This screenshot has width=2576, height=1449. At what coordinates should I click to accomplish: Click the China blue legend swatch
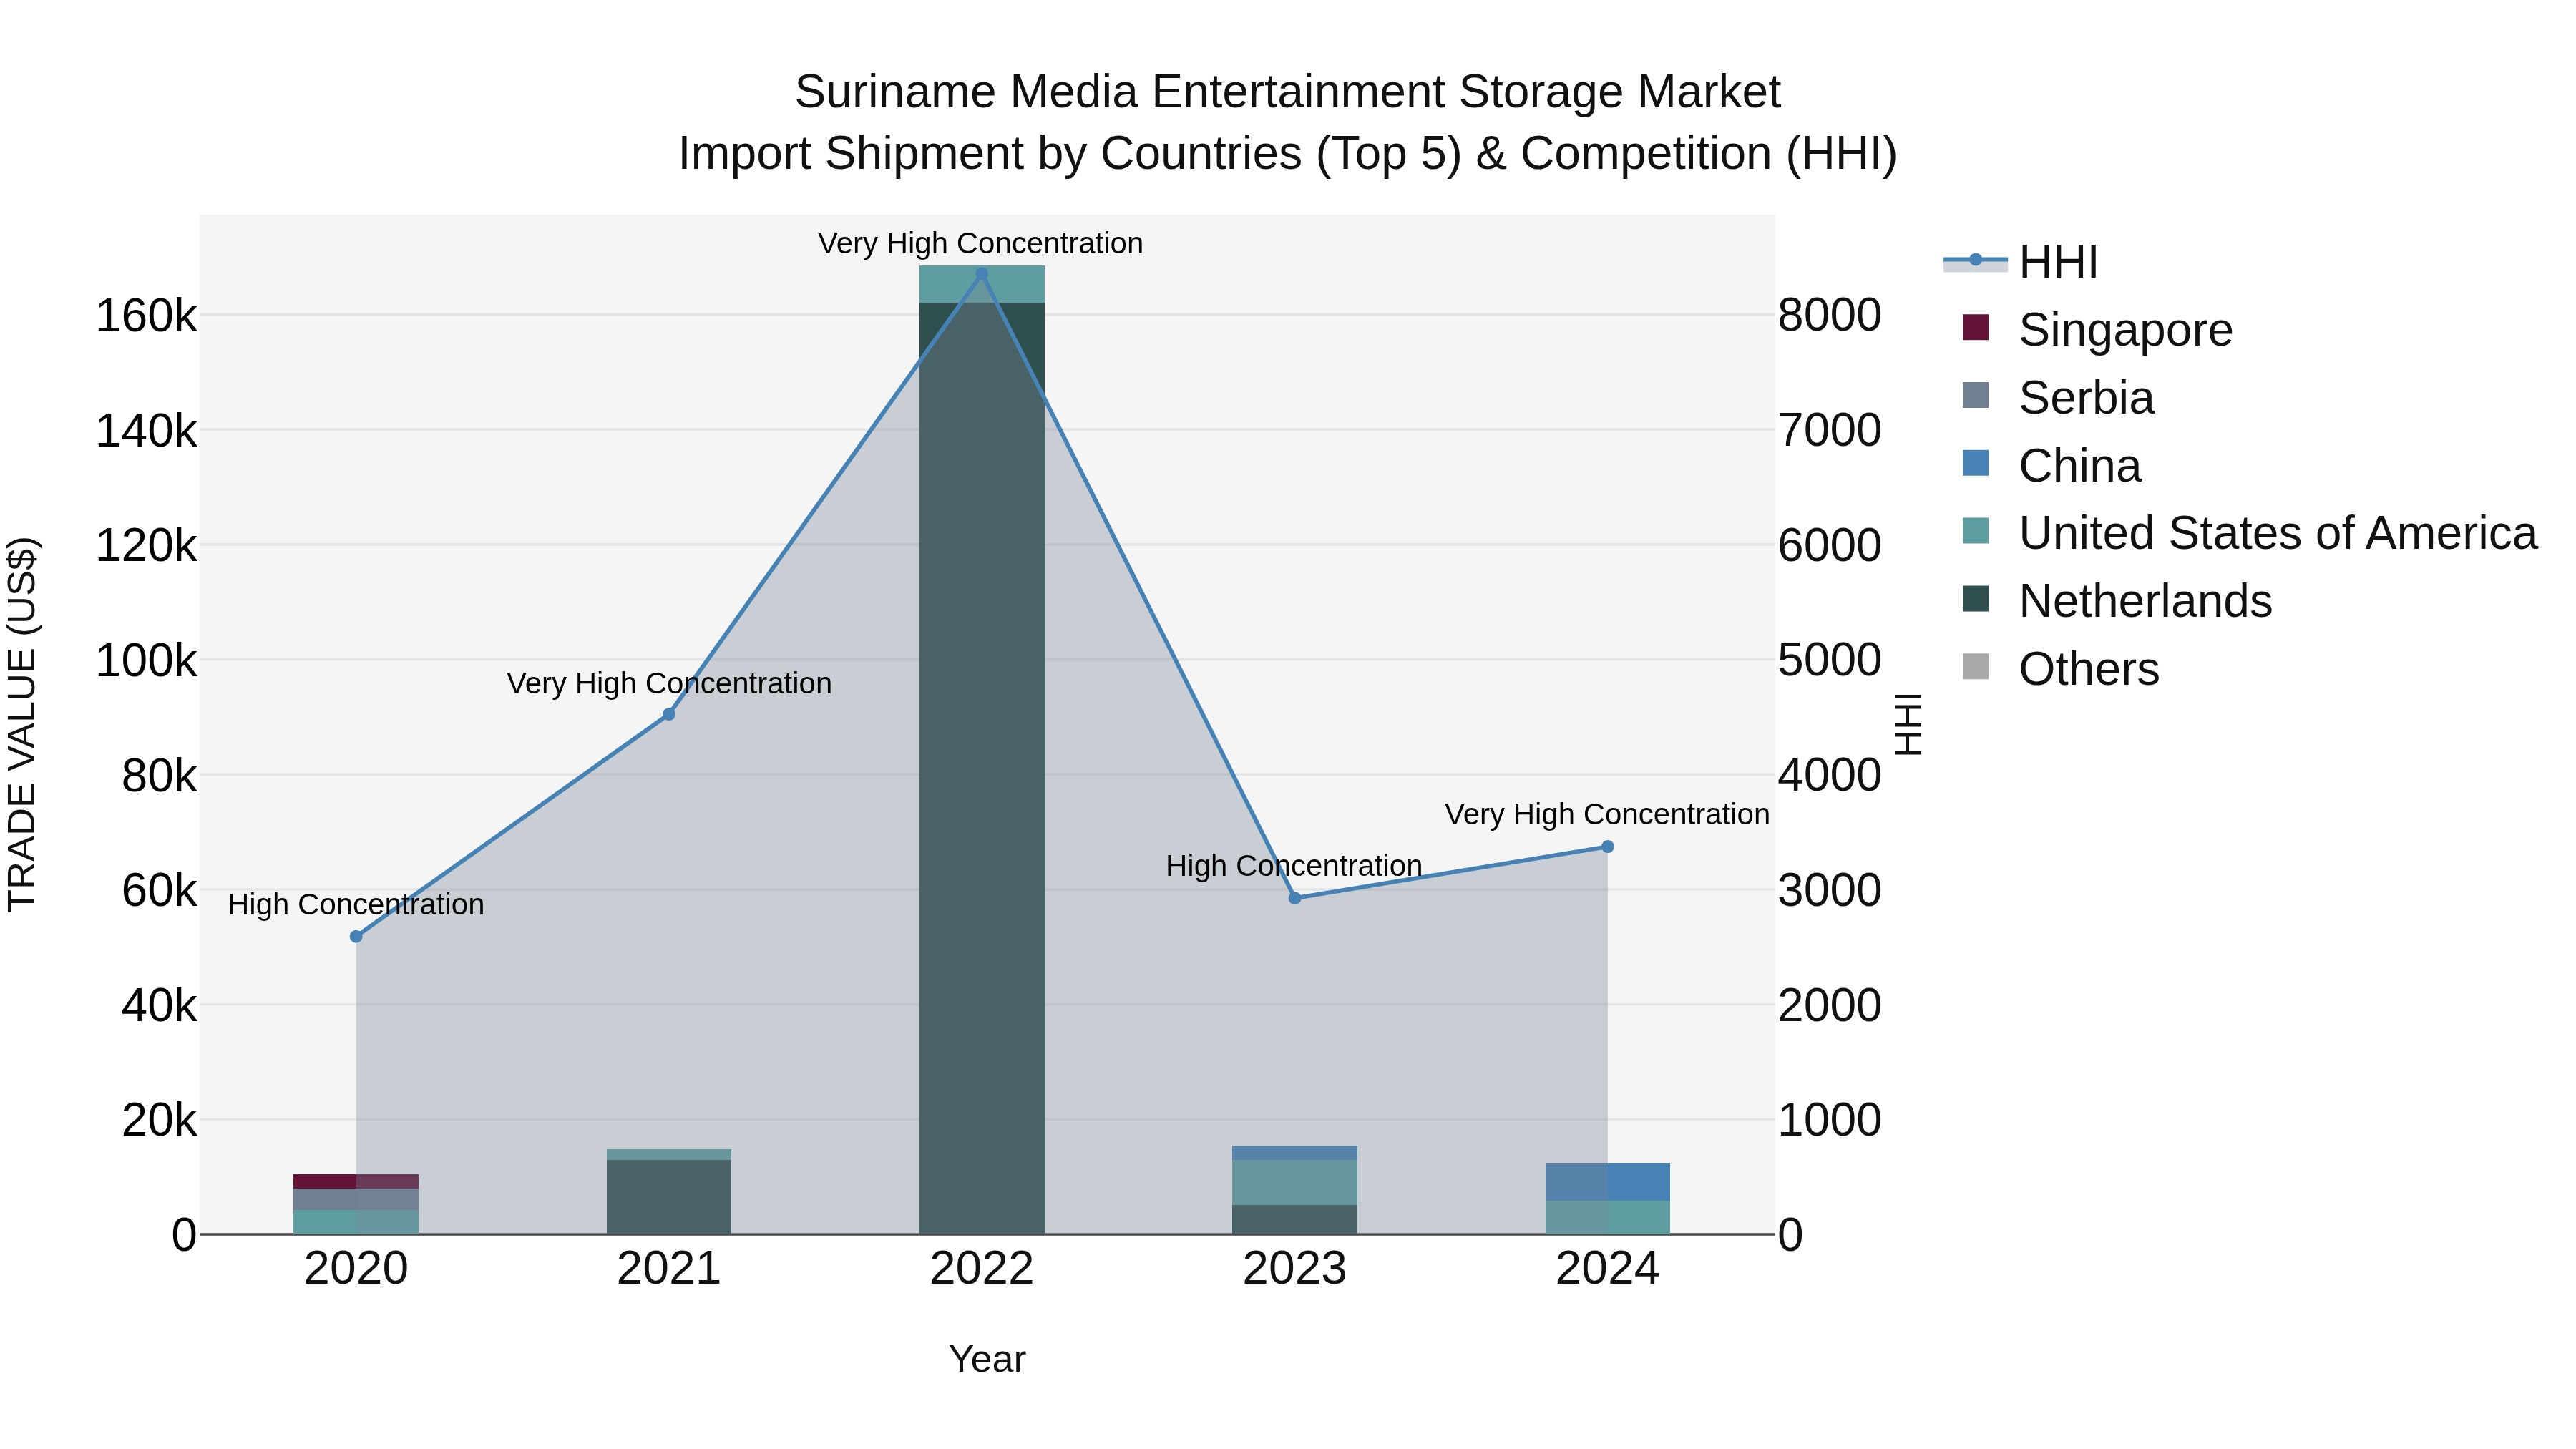tap(1976, 463)
